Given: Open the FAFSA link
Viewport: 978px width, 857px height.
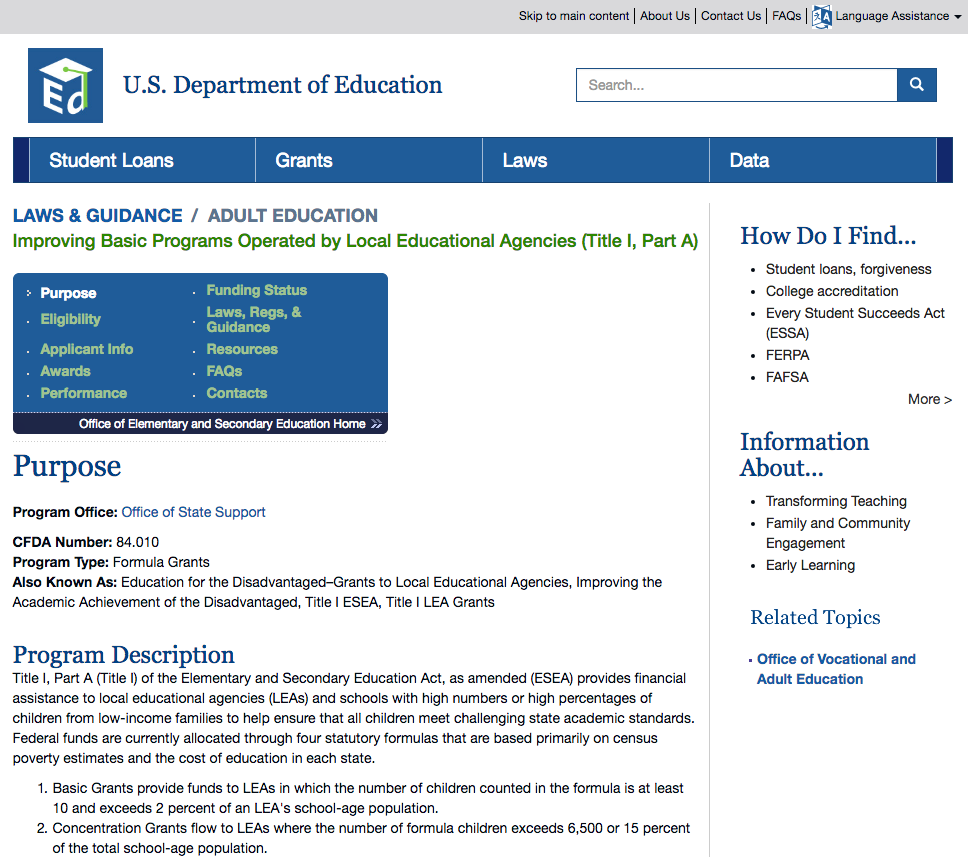Looking at the screenshot, I should click(787, 377).
